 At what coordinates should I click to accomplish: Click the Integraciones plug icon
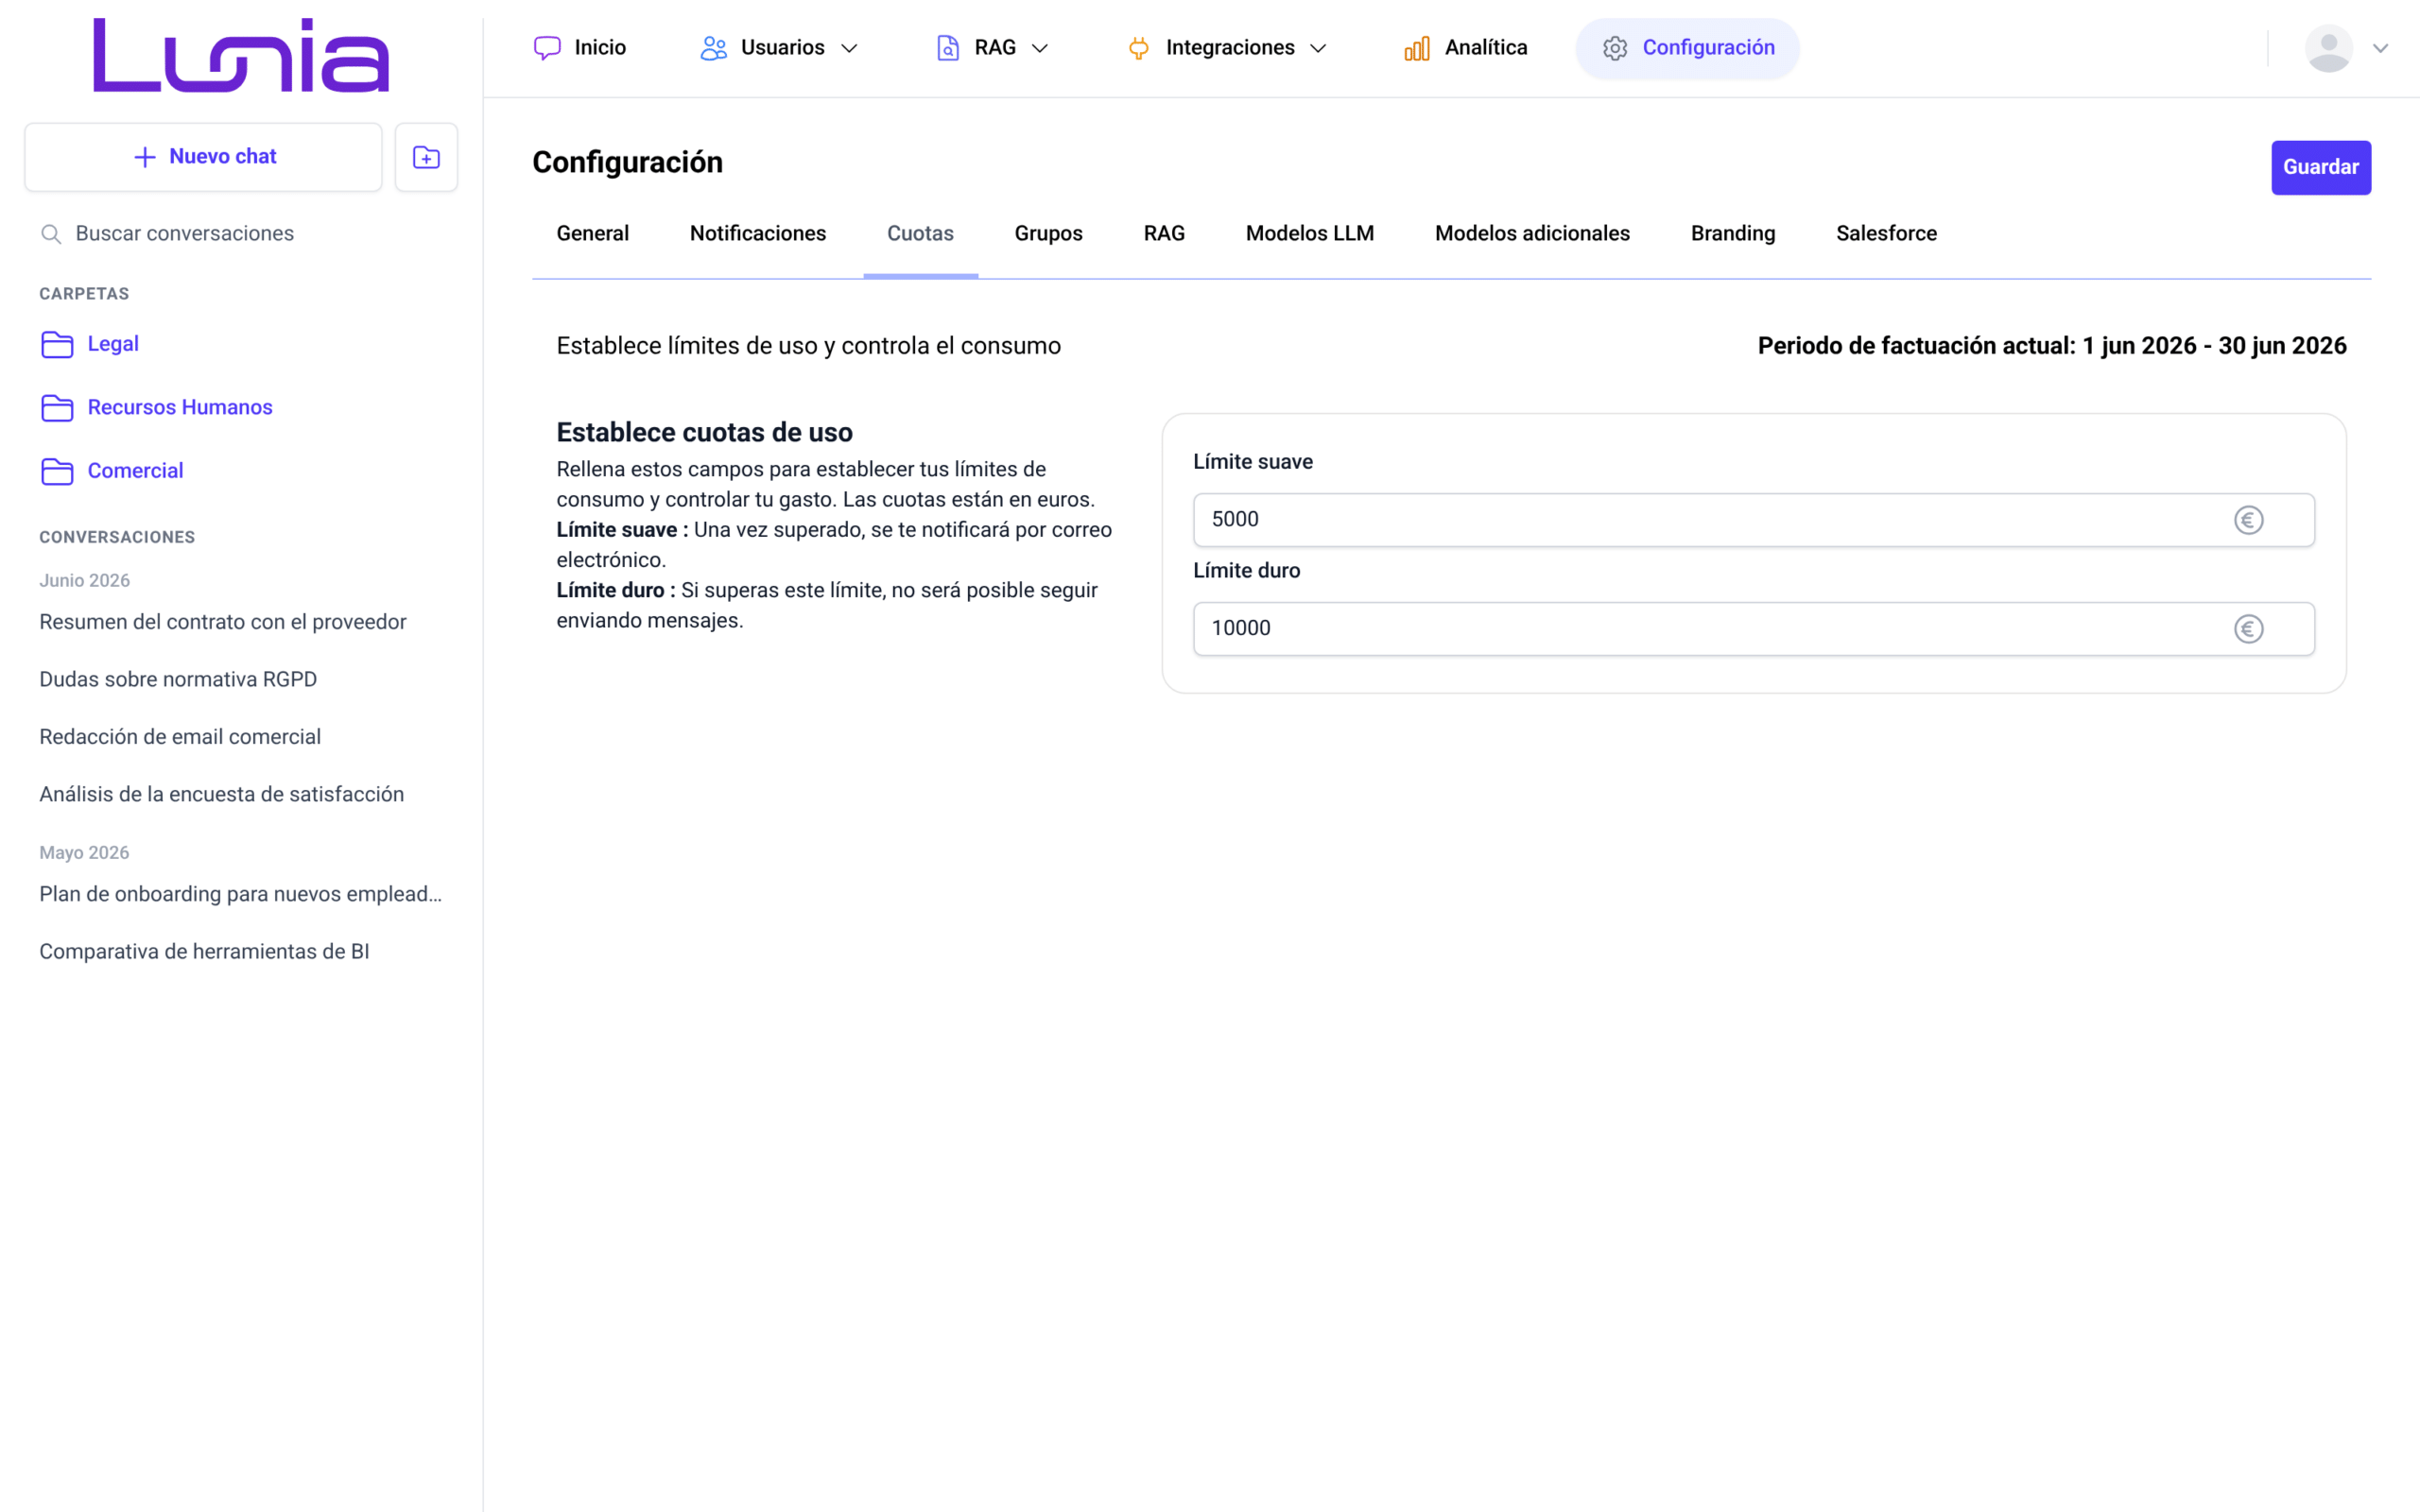tap(1138, 48)
